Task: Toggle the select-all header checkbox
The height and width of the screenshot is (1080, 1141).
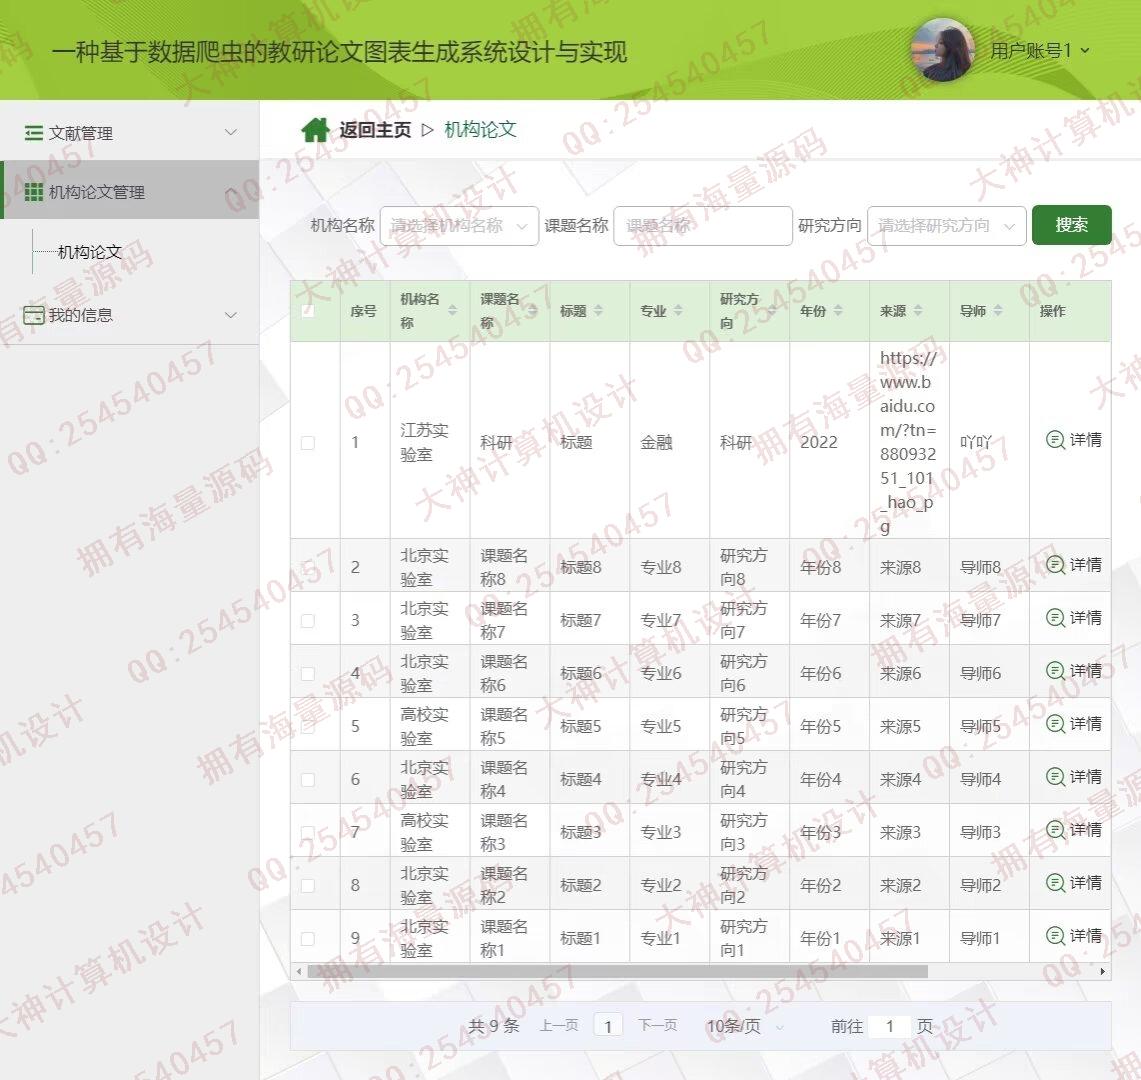Action: point(308,311)
